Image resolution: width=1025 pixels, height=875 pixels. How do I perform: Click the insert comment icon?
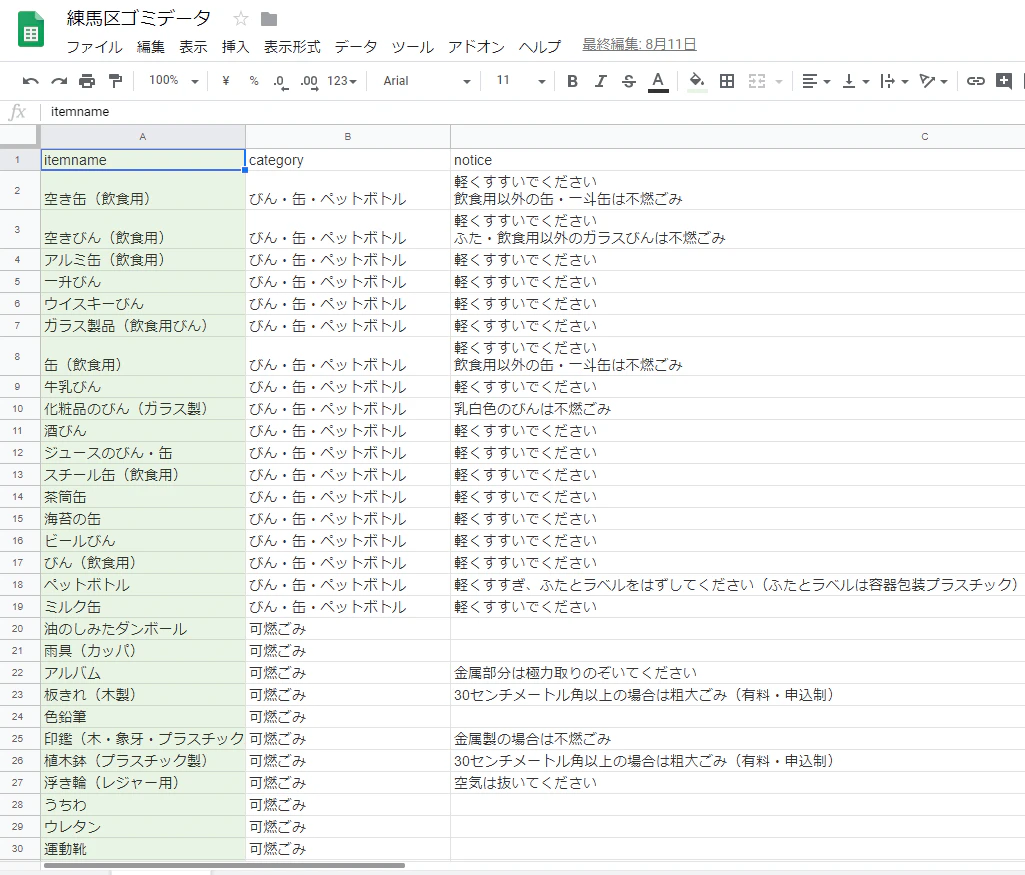pyautogui.click(x=1003, y=81)
